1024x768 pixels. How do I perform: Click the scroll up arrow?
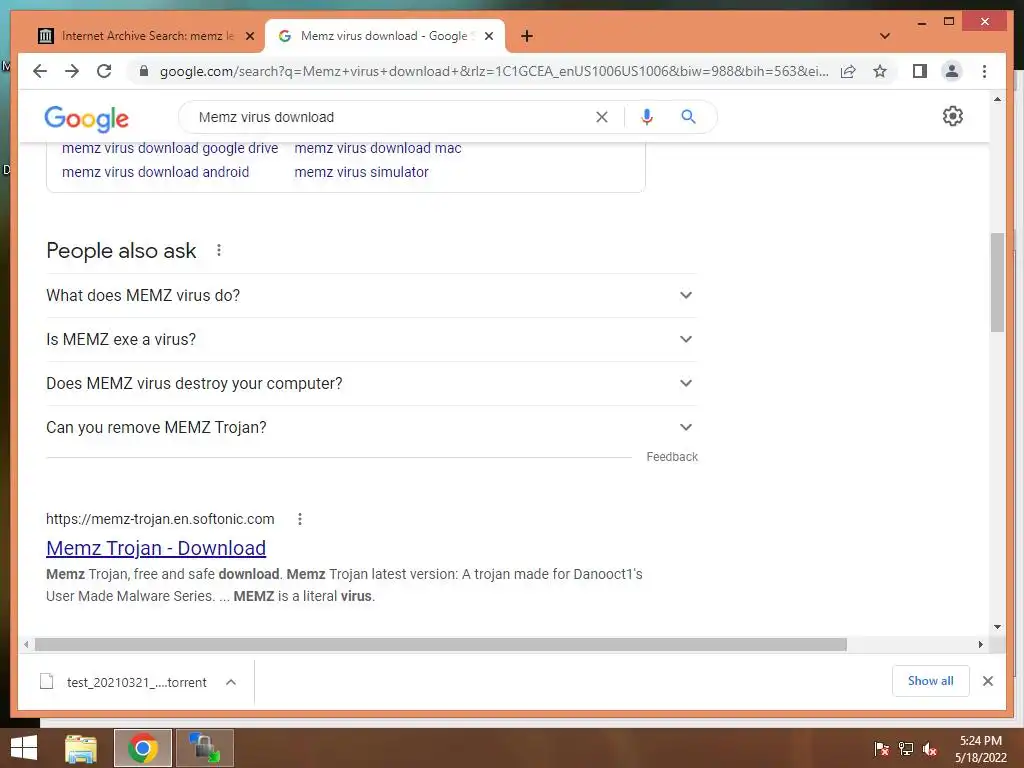997,99
